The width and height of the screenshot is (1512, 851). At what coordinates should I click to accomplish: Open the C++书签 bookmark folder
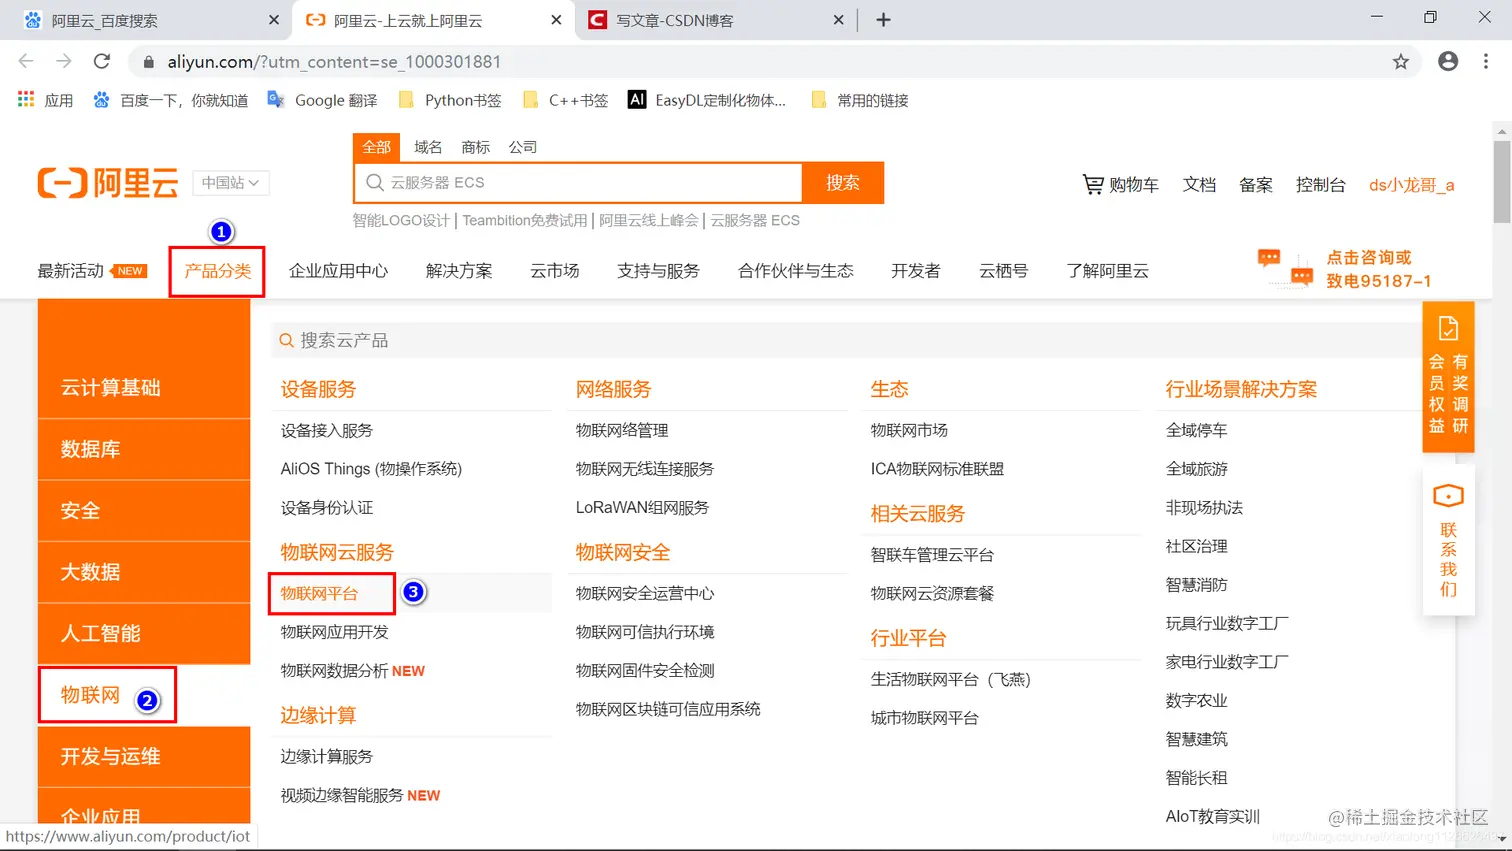tap(565, 100)
